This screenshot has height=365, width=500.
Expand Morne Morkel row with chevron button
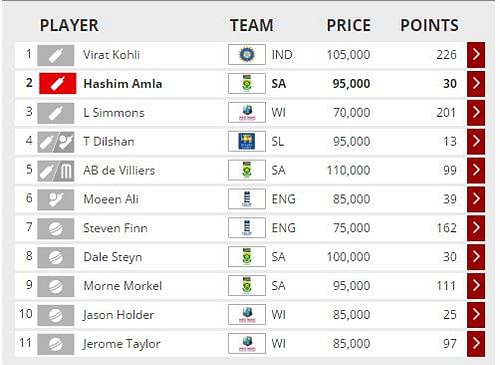point(476,286)
